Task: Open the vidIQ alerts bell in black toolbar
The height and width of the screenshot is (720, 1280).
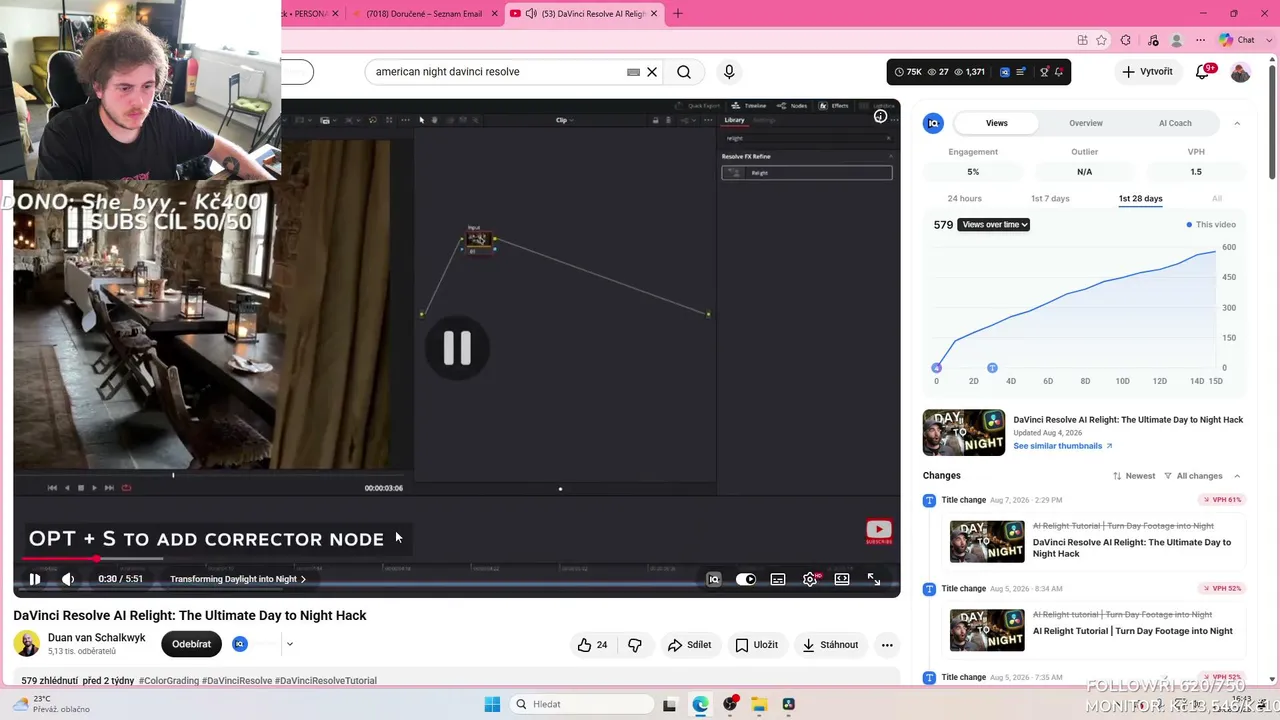Action: pos(1060,72)
